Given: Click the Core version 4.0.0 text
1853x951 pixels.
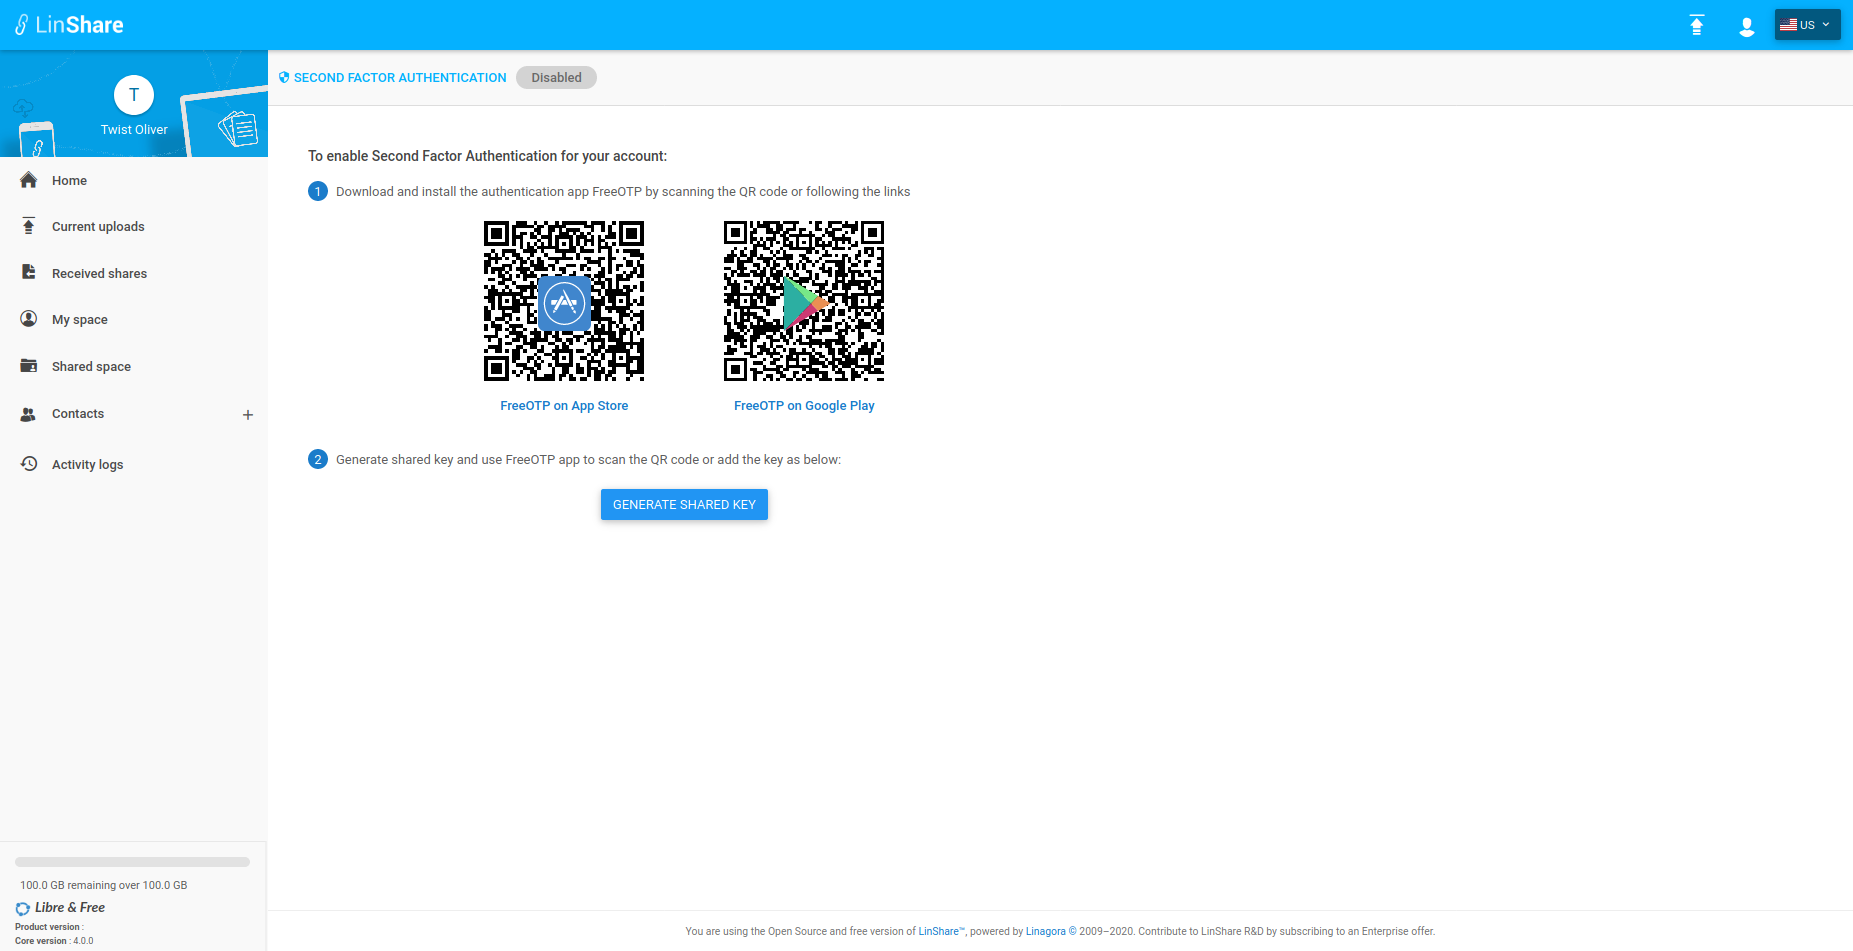Looking at the screenshot, I should click(54, 941).
